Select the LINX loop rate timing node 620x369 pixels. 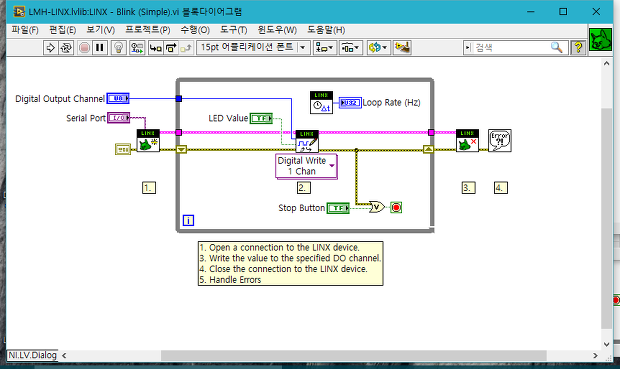pos(321,102)
